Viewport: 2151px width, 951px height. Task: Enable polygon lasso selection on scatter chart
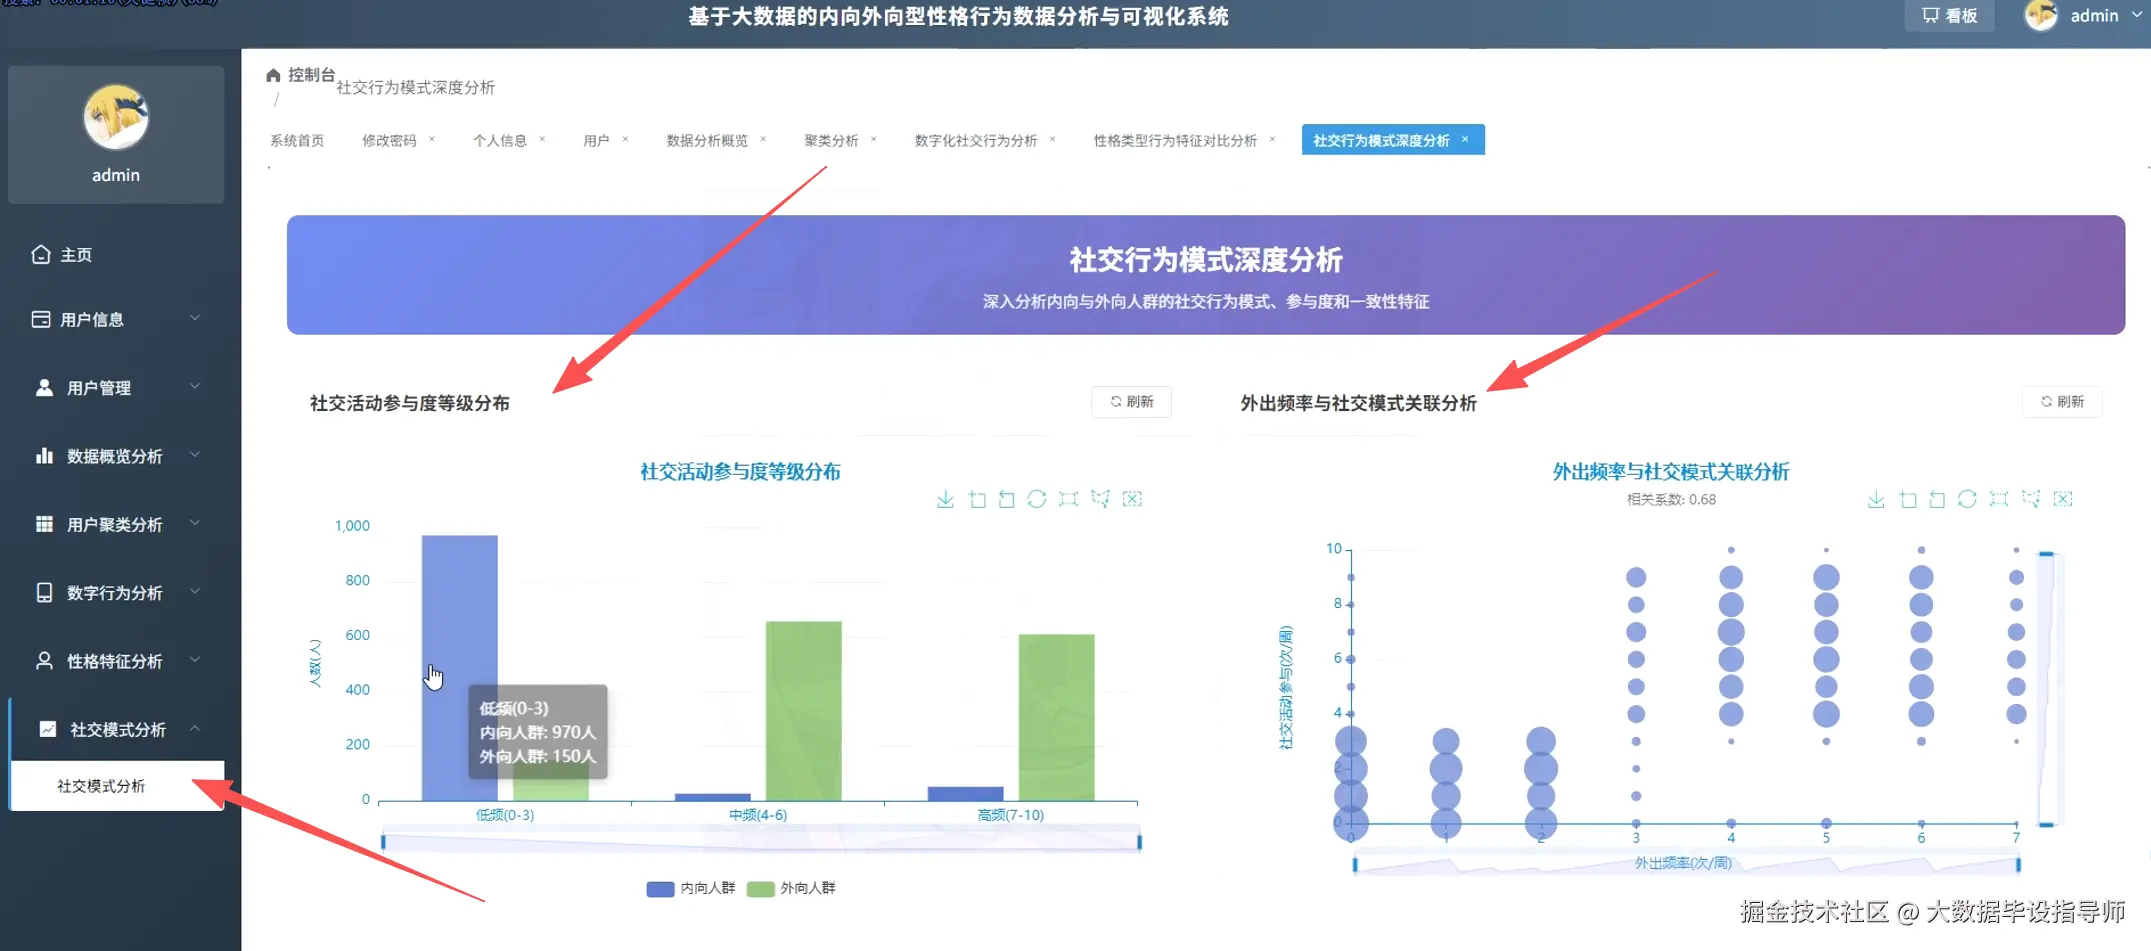pyautogui.click(x=2029, y=498)
